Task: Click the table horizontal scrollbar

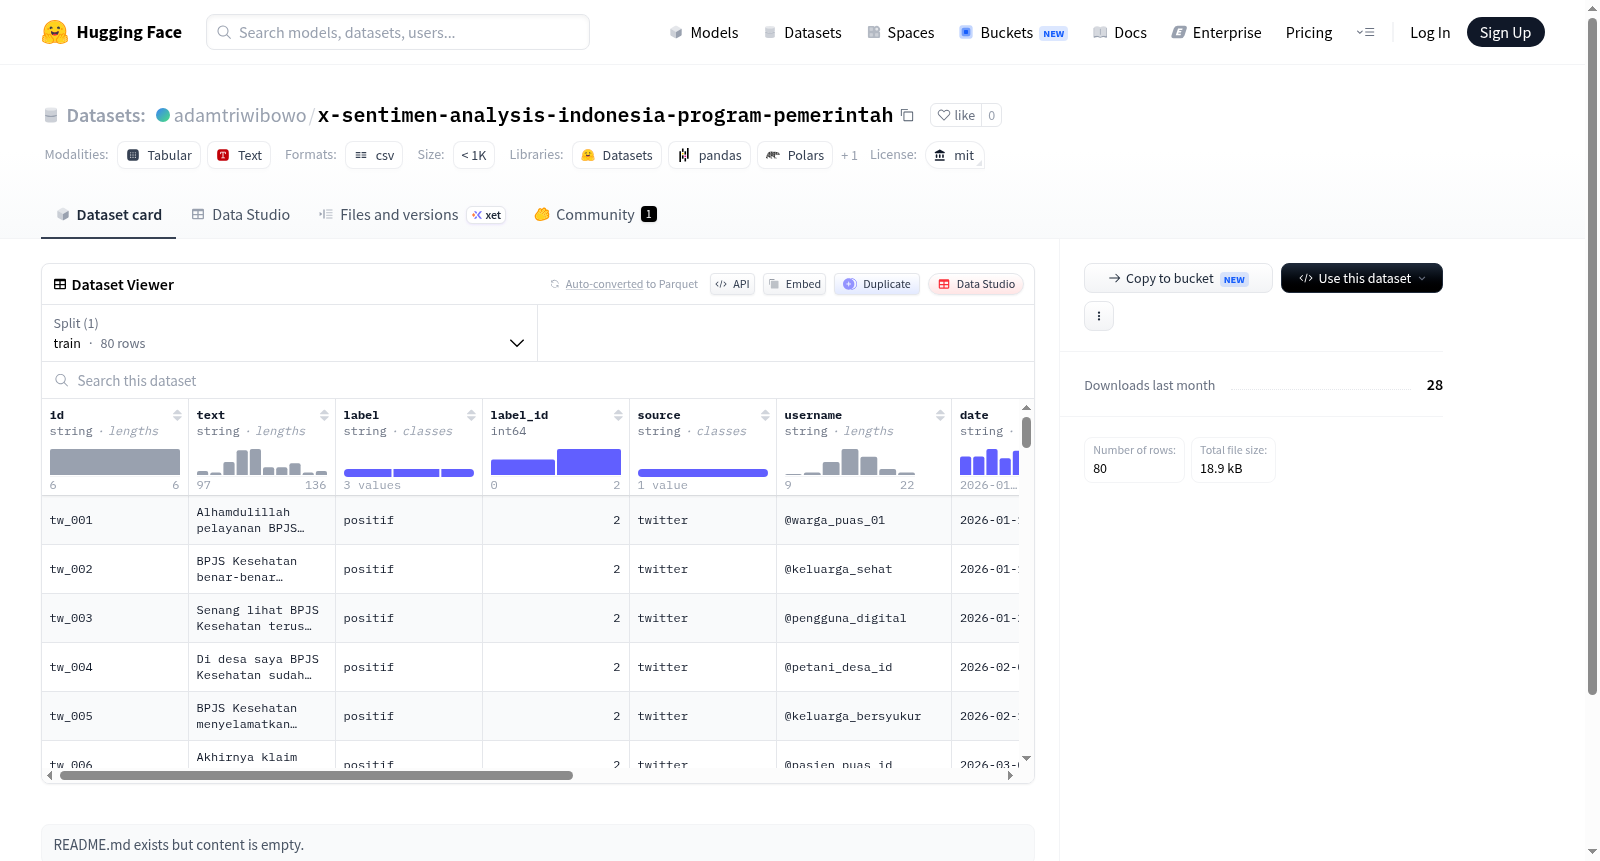Action: pos(316,775)
